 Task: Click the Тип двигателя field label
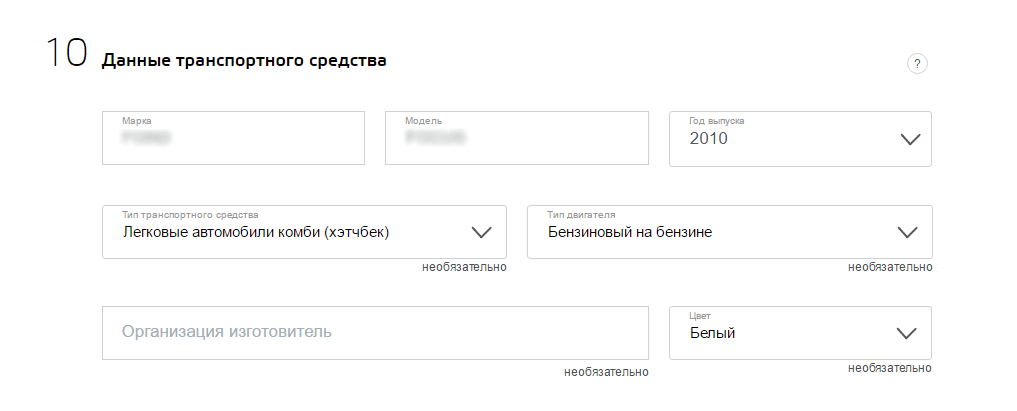(581, 215)
